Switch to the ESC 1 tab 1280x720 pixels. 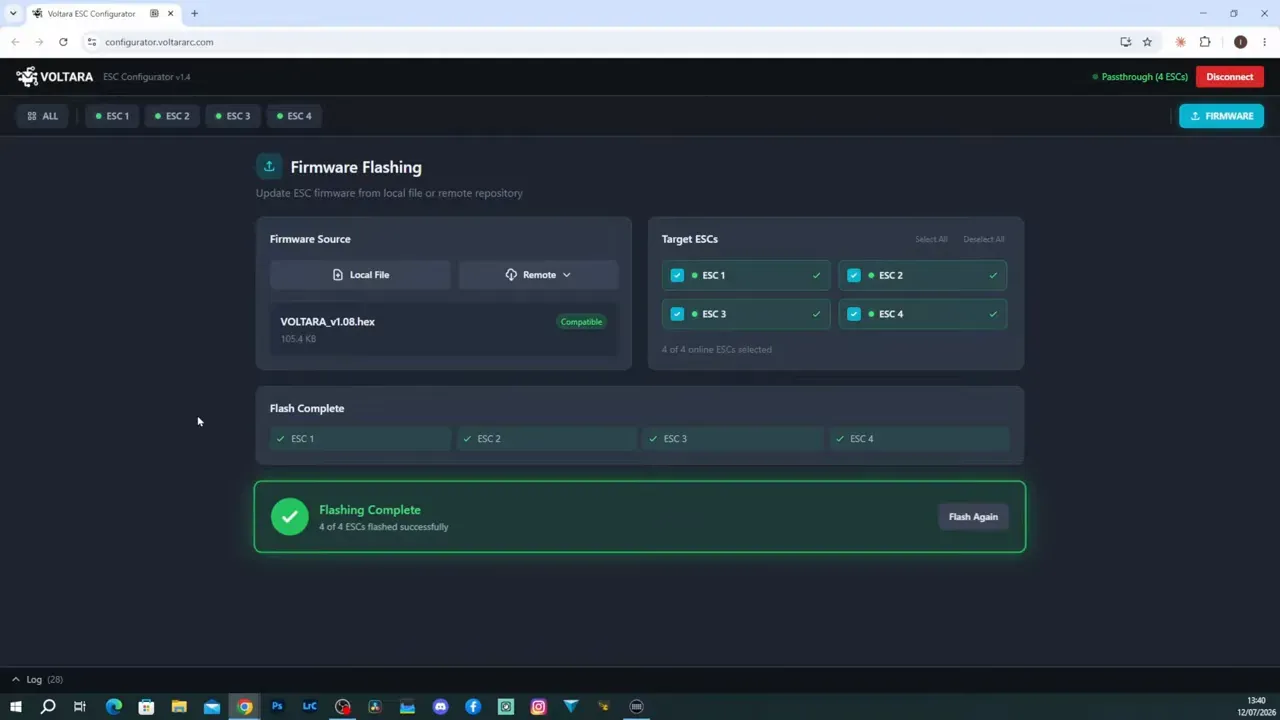pos(112,116)
